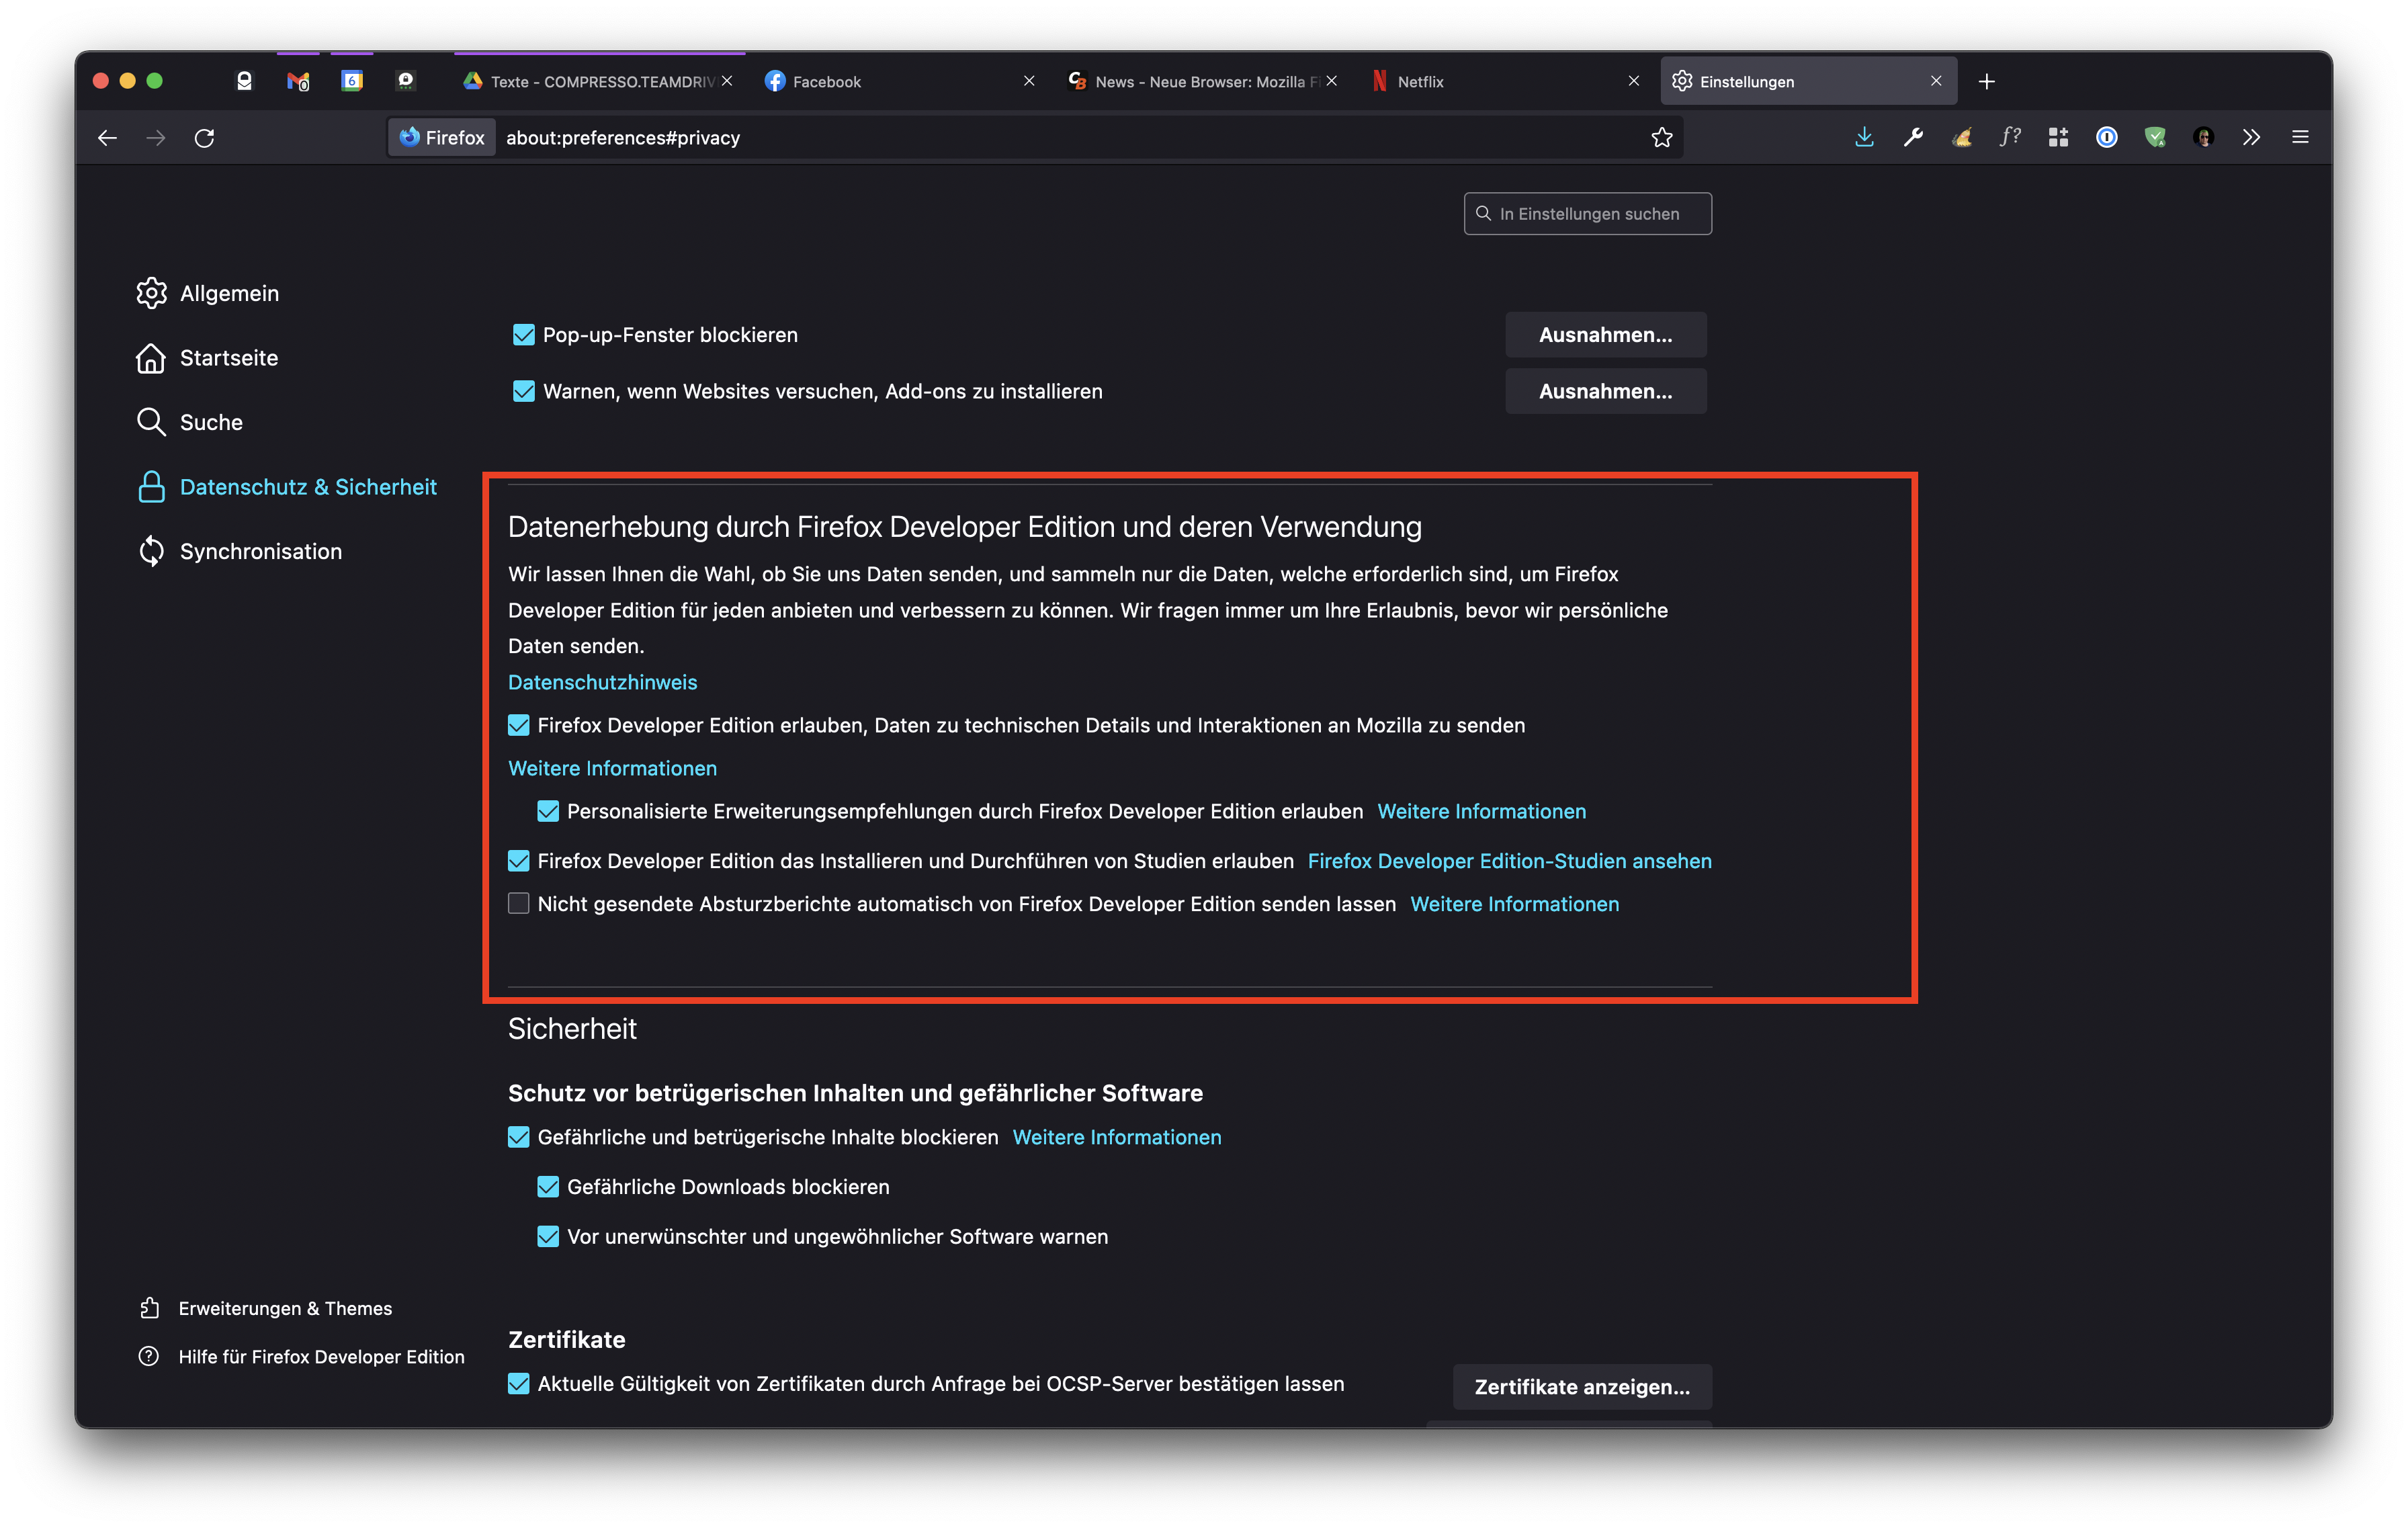Image resolution: width=2408 pixels, height=1528 pixels.
Task: Uncheck Pop-up-Fenster blockieren
Action: (x=523, y=335)
